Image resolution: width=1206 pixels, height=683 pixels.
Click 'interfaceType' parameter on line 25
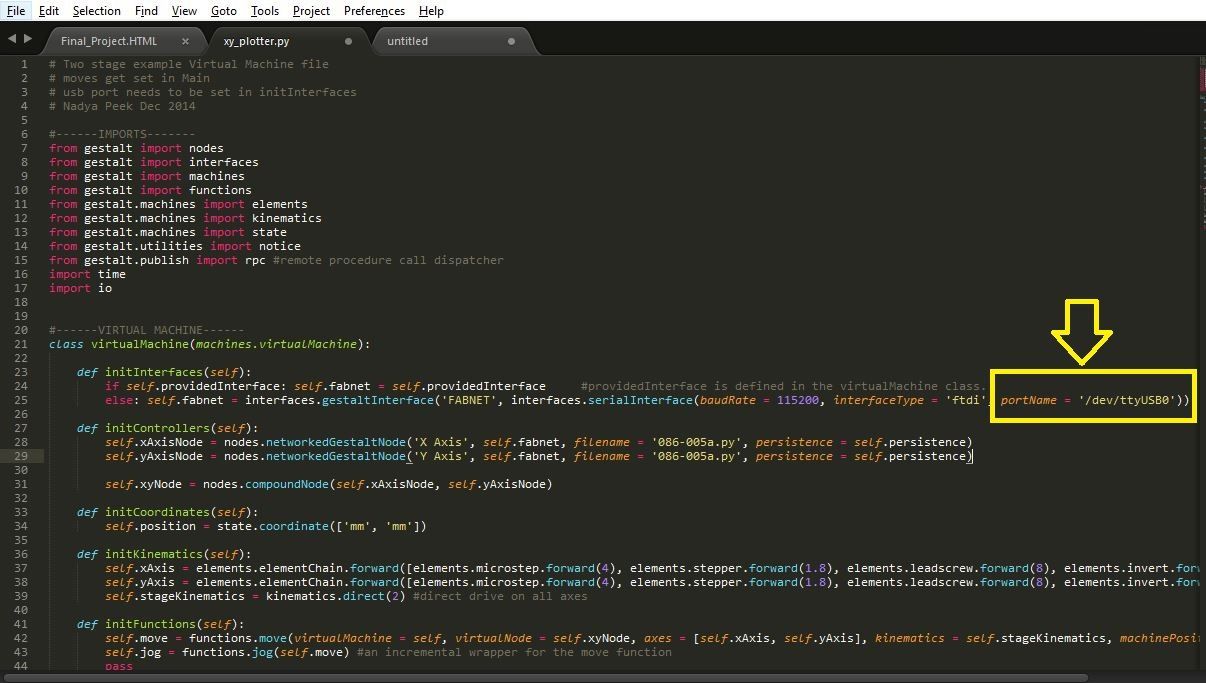point(879,400)
